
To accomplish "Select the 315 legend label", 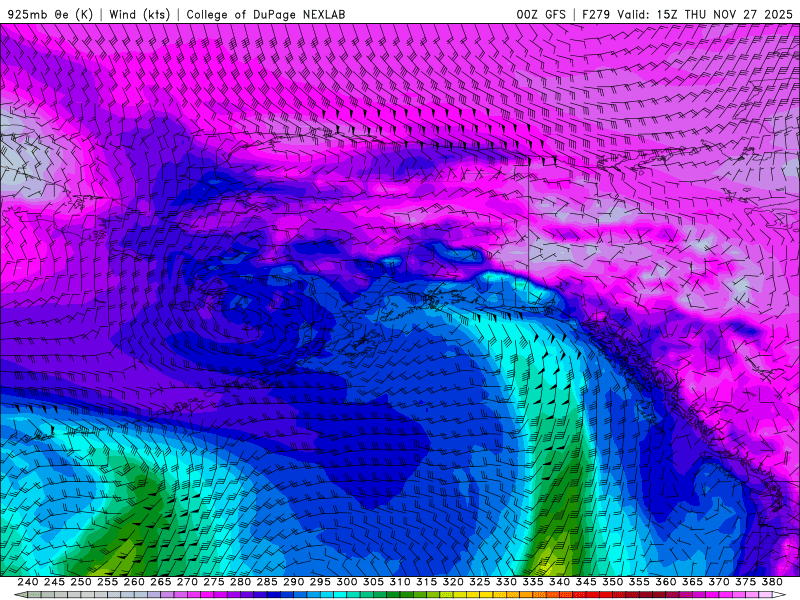I will [x=426, y=582].
